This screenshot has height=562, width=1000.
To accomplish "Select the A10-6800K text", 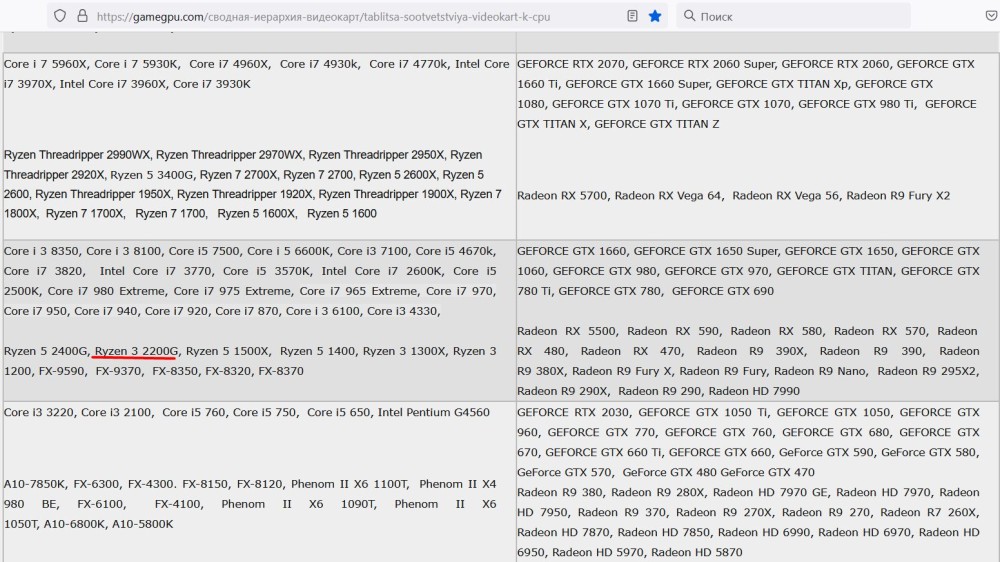I will (74, 524).
